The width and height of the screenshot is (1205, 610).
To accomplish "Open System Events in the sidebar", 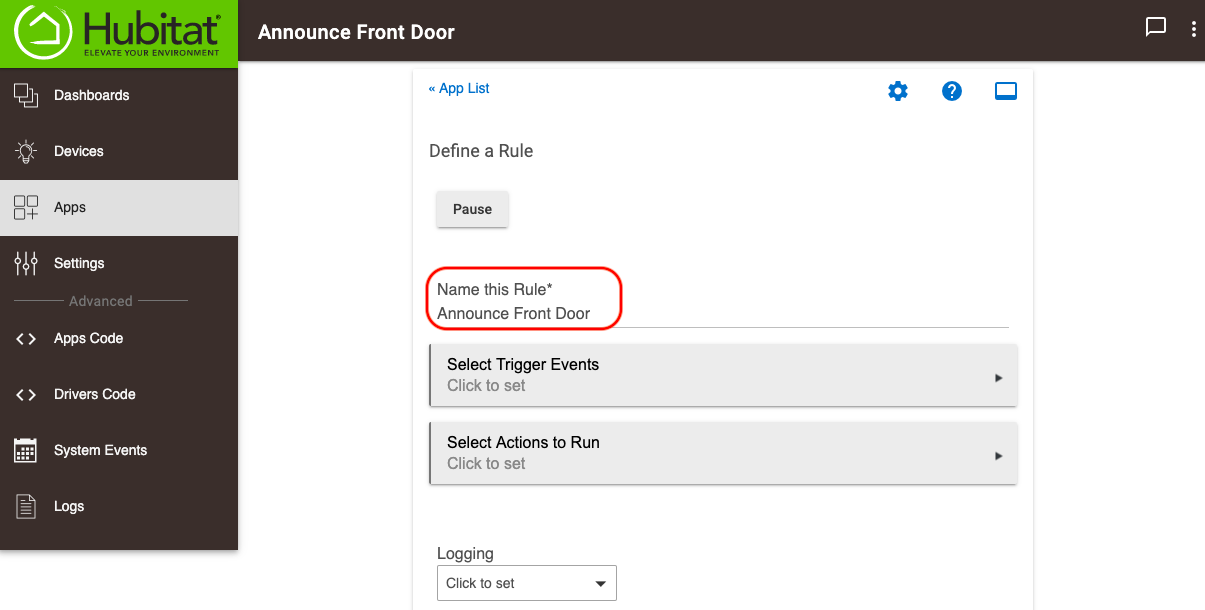I will [x=119, y=451].
